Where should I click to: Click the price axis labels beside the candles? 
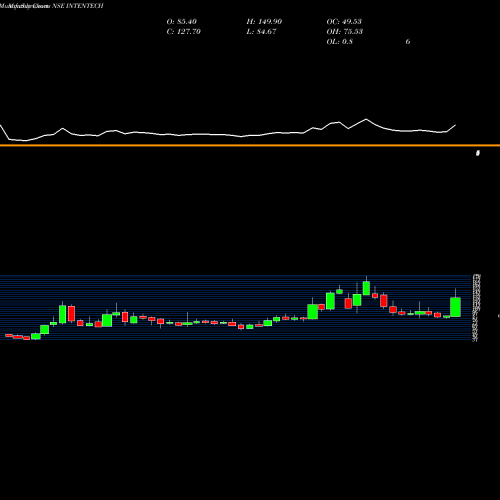click(476, 308)
